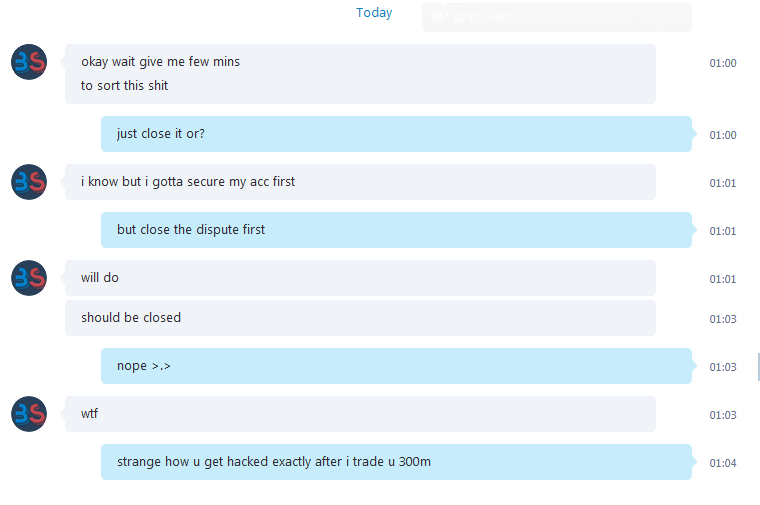
Task: Click the 01:04 timestamp
Action: [723, 463]
